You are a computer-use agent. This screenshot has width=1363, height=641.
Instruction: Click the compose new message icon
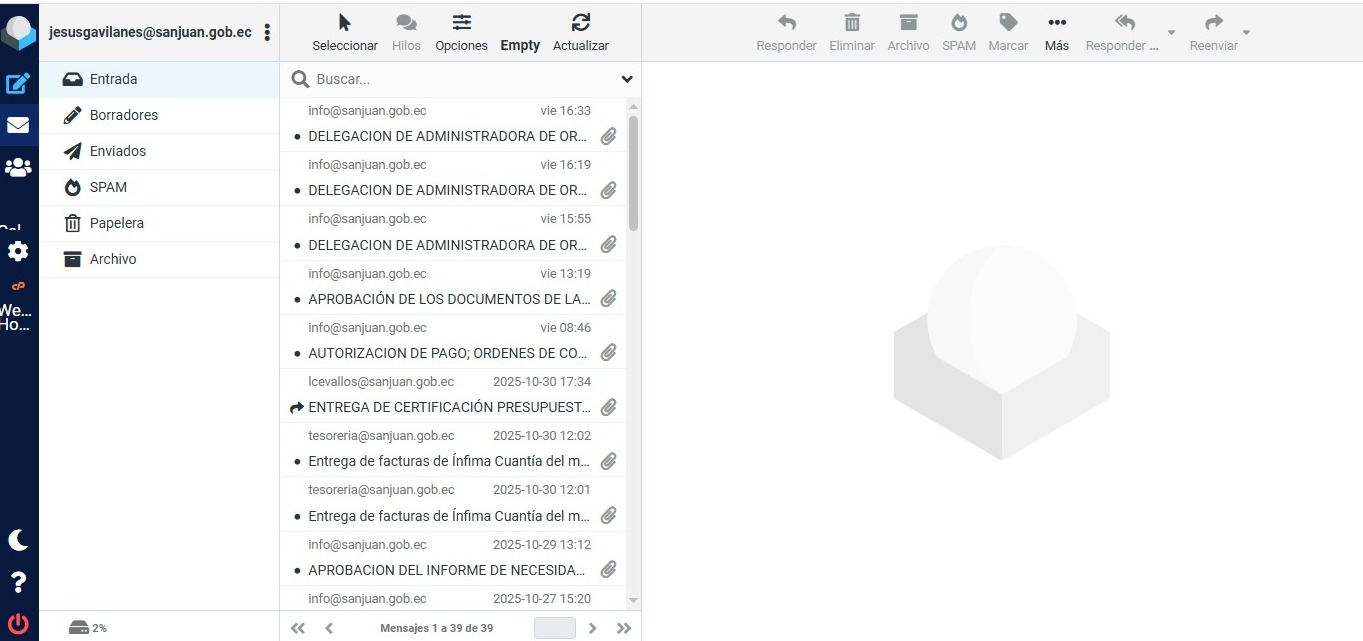18,84
